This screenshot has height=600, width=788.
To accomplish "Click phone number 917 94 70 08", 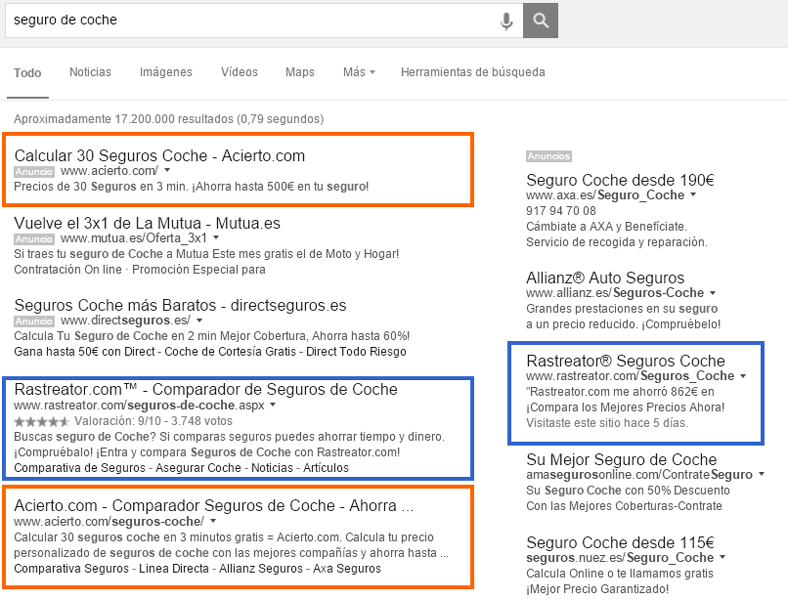I will (x=561, y=211).
